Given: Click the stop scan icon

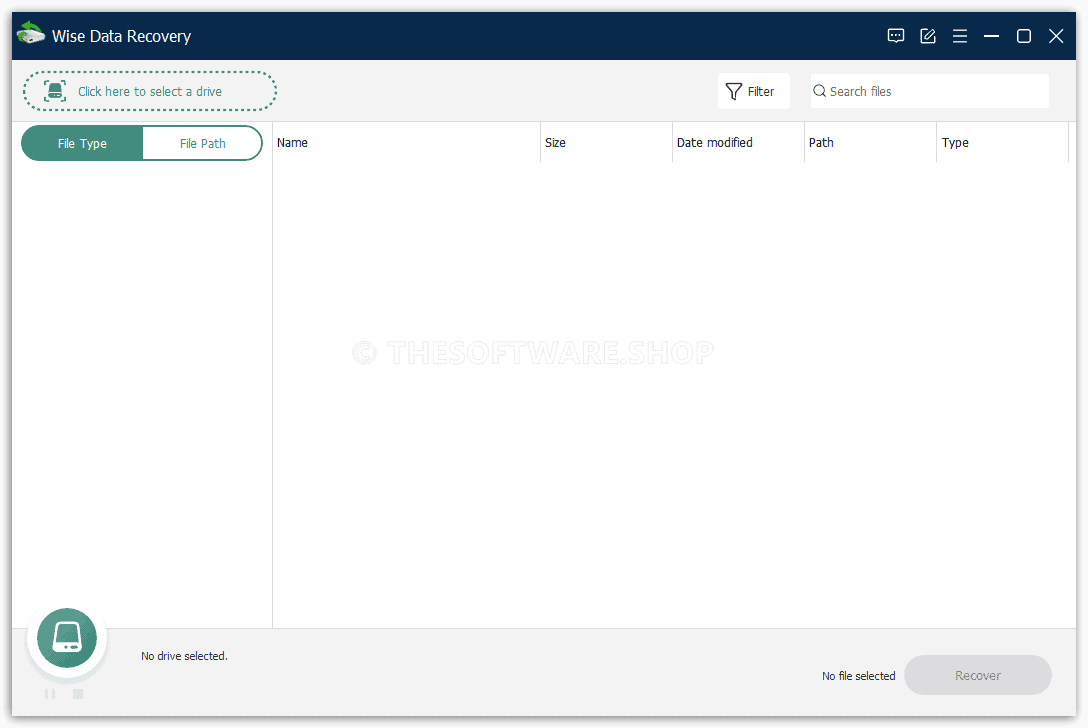Looking at the screenshot, I should click(x=78, y=694).
